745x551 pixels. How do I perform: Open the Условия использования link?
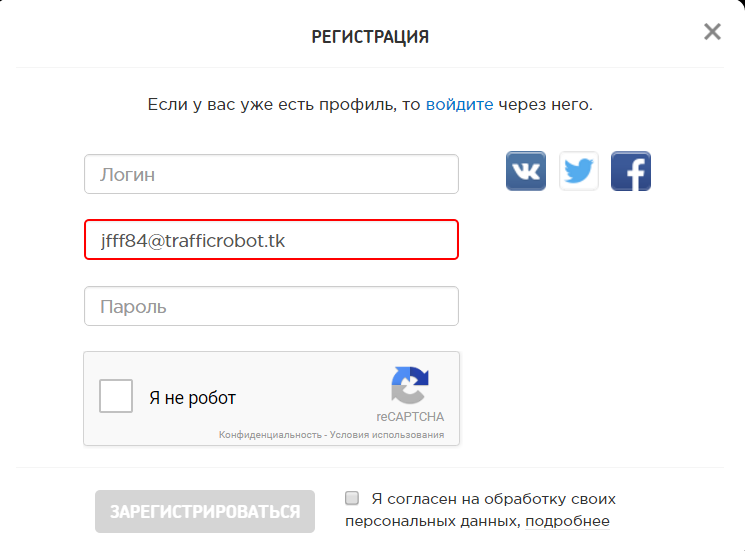pyautogui.click(x=387, y=435)
